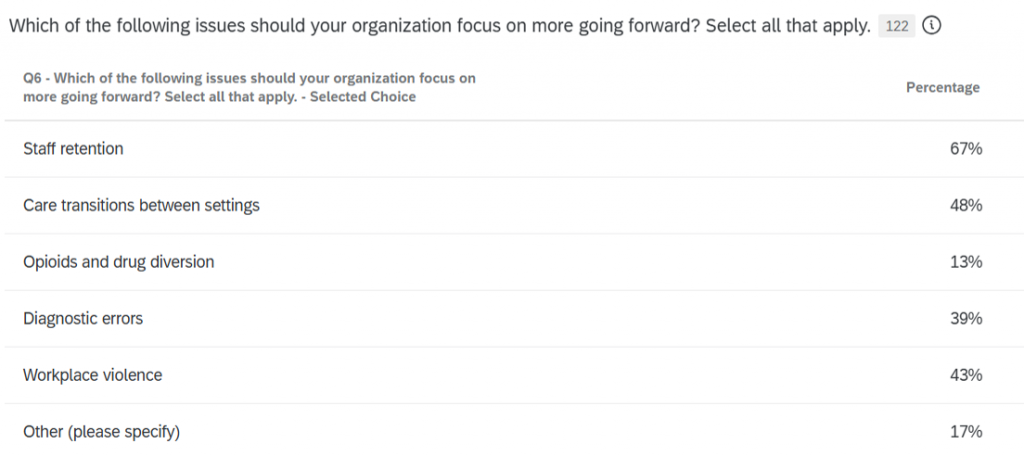Select the Workplace violence row label
Viewport: 1024px width, 456px height.
92,375
